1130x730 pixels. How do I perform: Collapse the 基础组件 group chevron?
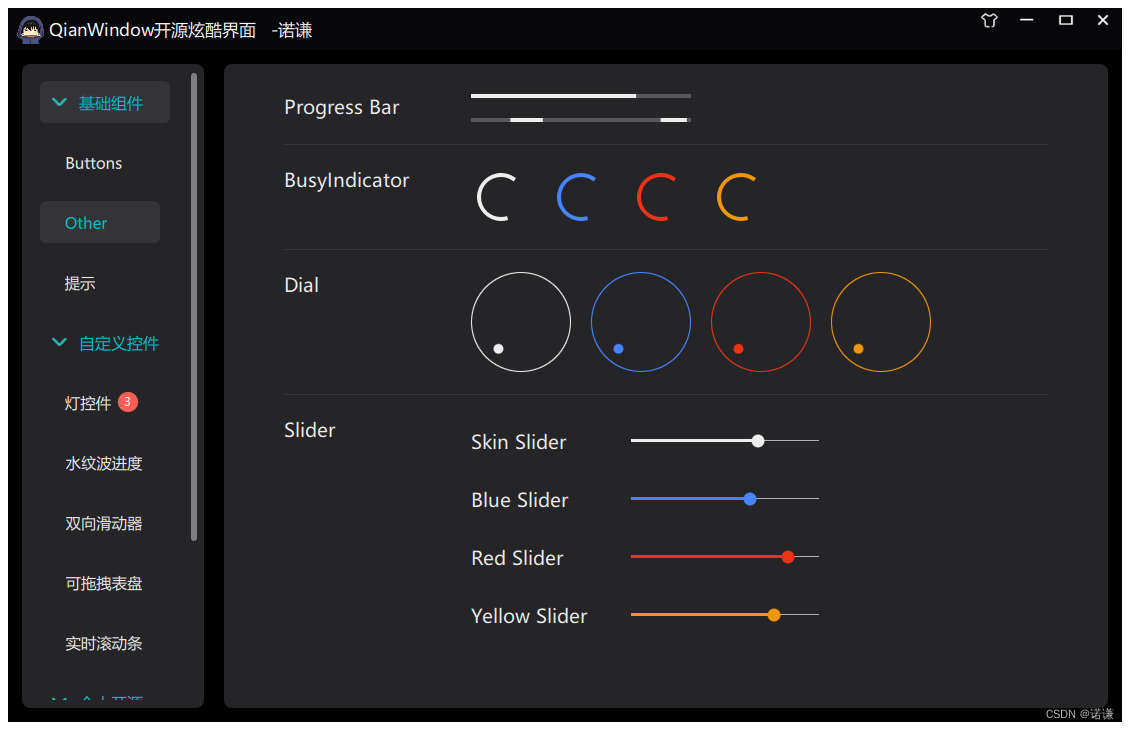[60, 102]
